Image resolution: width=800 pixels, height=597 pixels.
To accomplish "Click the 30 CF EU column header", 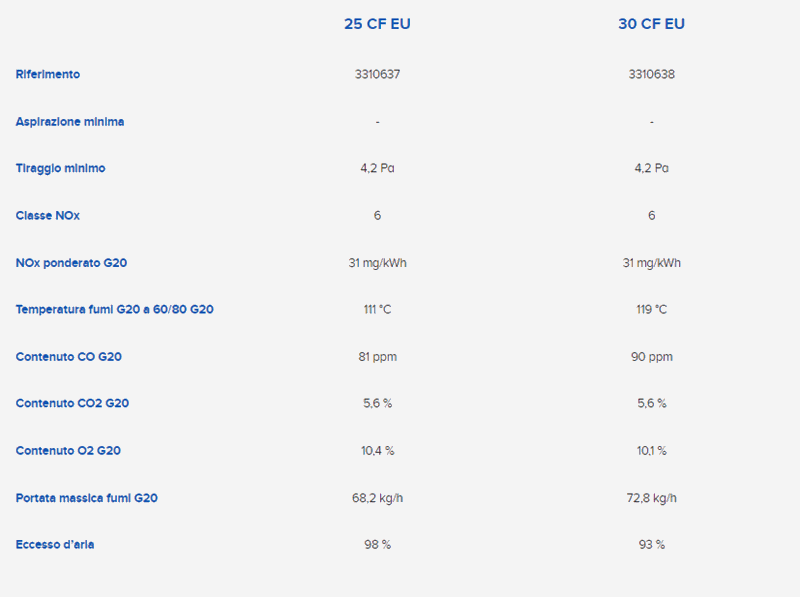I will 651,24.
